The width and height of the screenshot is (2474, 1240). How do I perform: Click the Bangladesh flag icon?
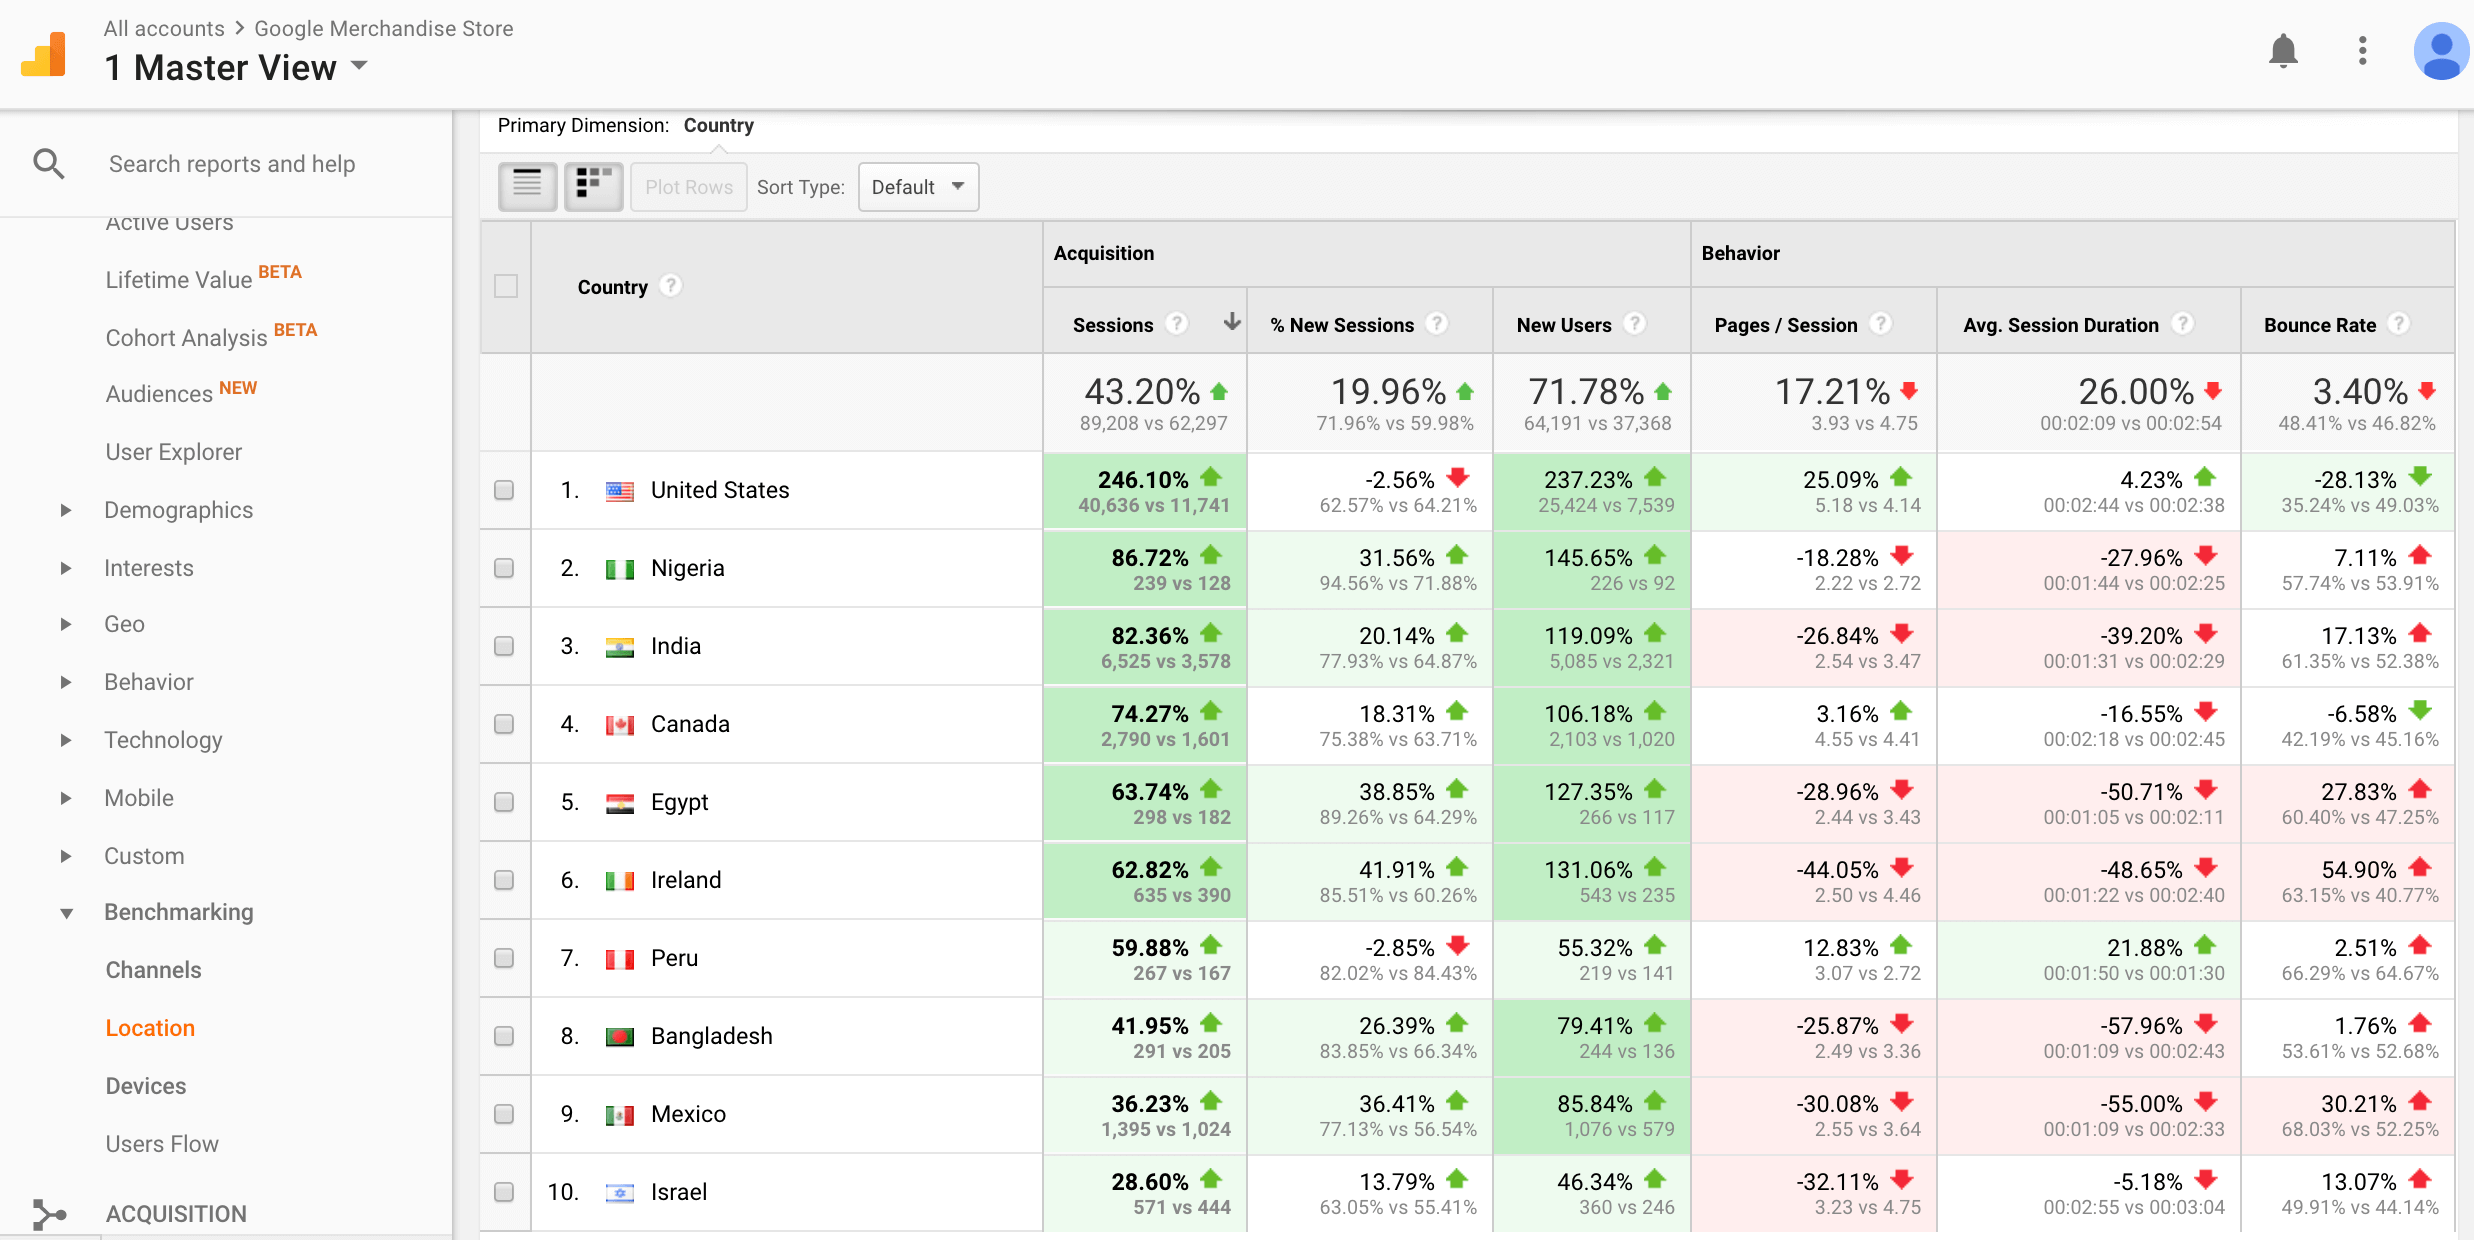click(x=620, y=1037)
